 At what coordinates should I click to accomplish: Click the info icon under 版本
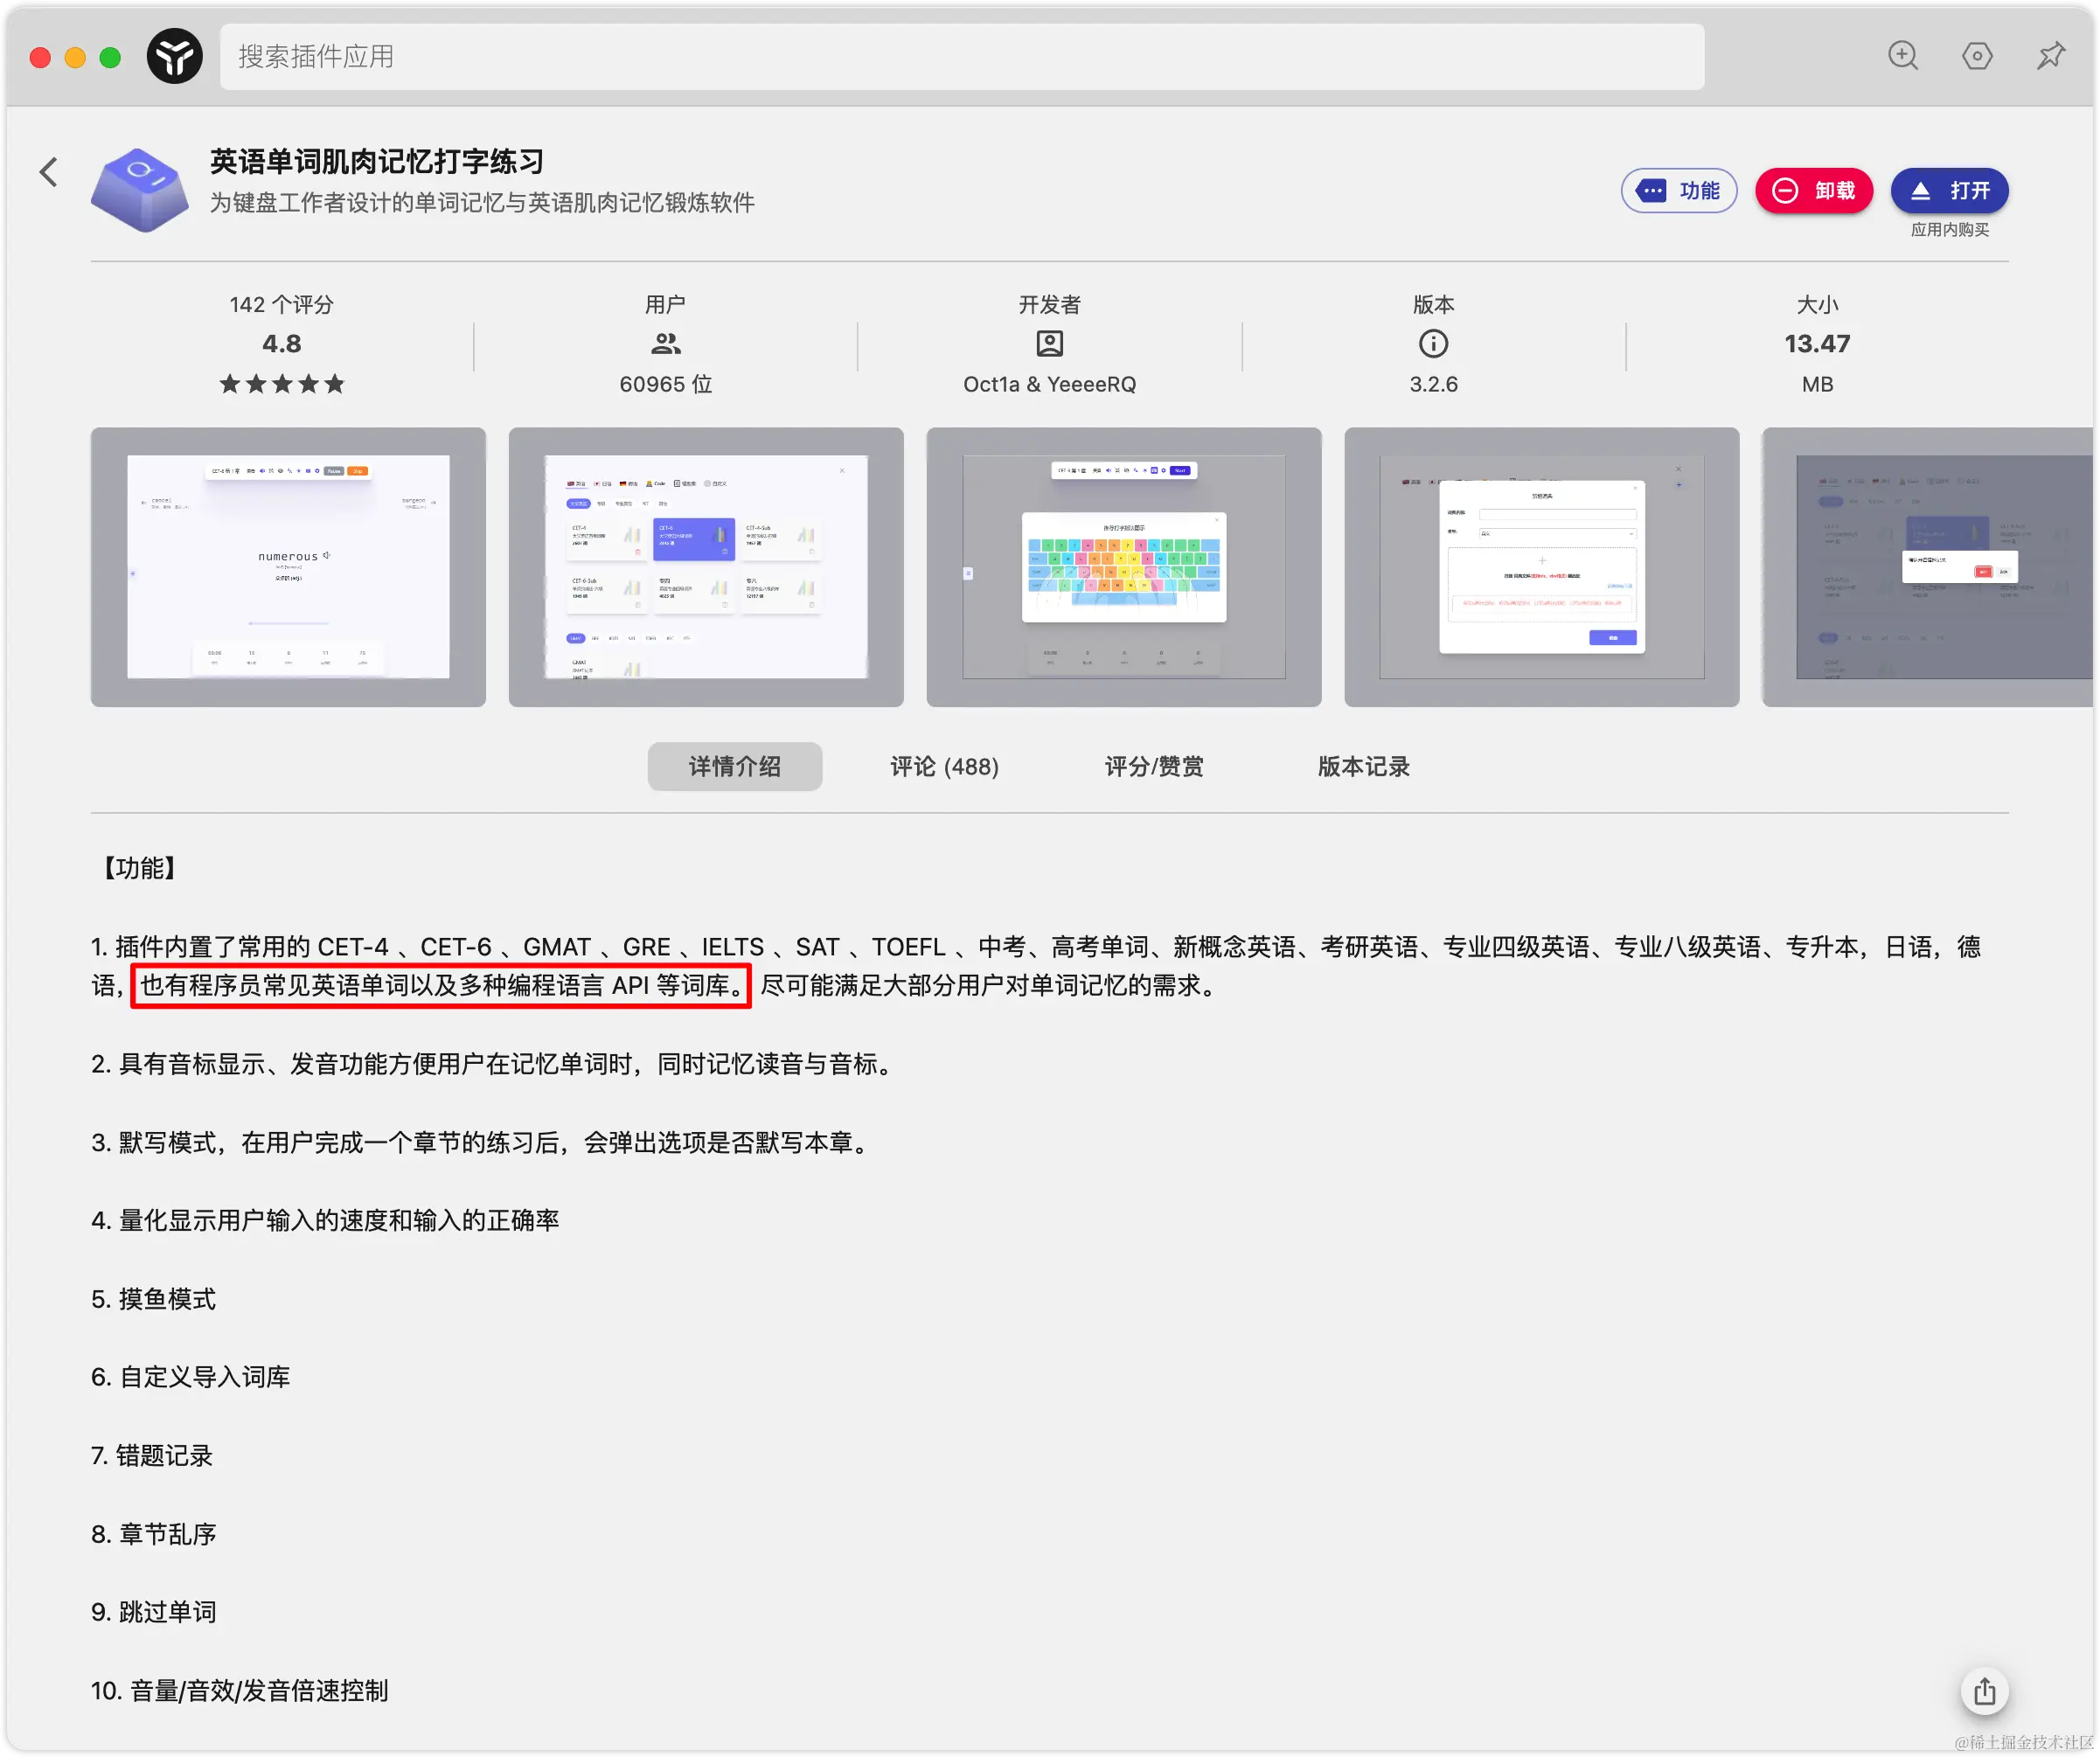click(1433, 343)
